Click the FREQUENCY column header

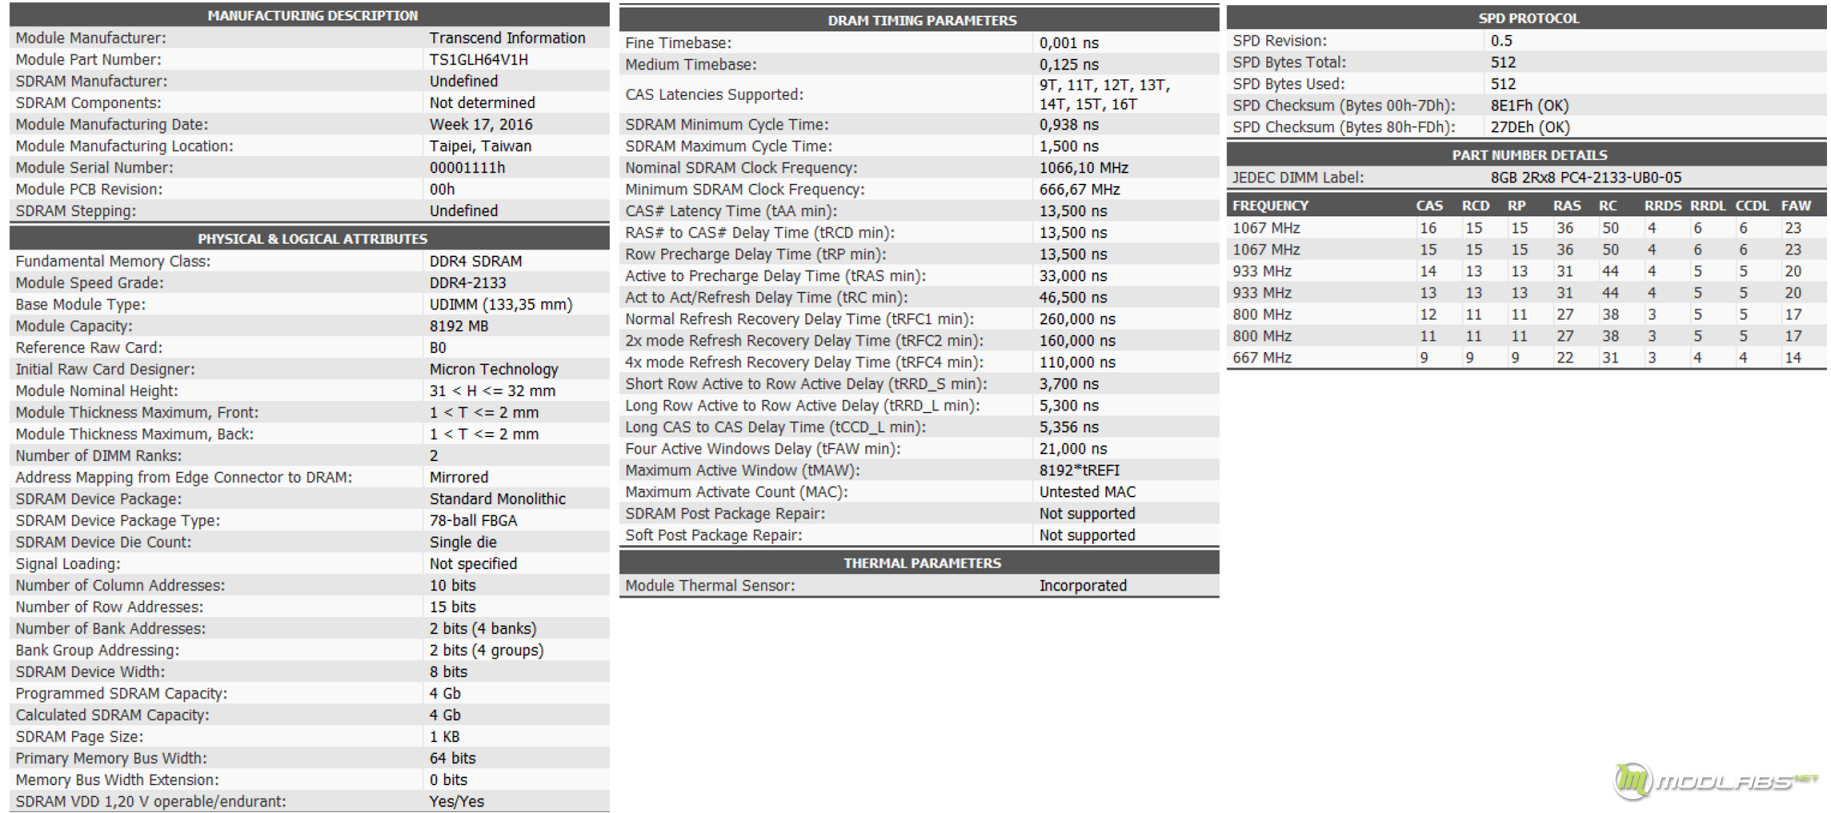(1270, 206)
